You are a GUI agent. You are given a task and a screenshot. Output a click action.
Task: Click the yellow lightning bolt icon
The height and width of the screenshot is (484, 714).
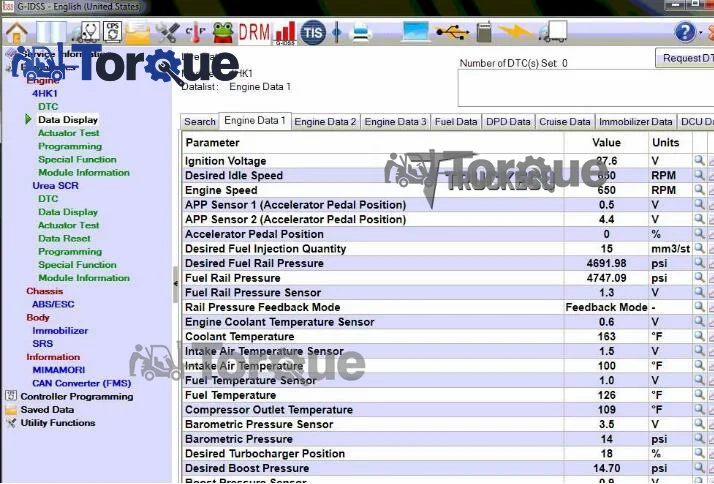pos(515,32)
